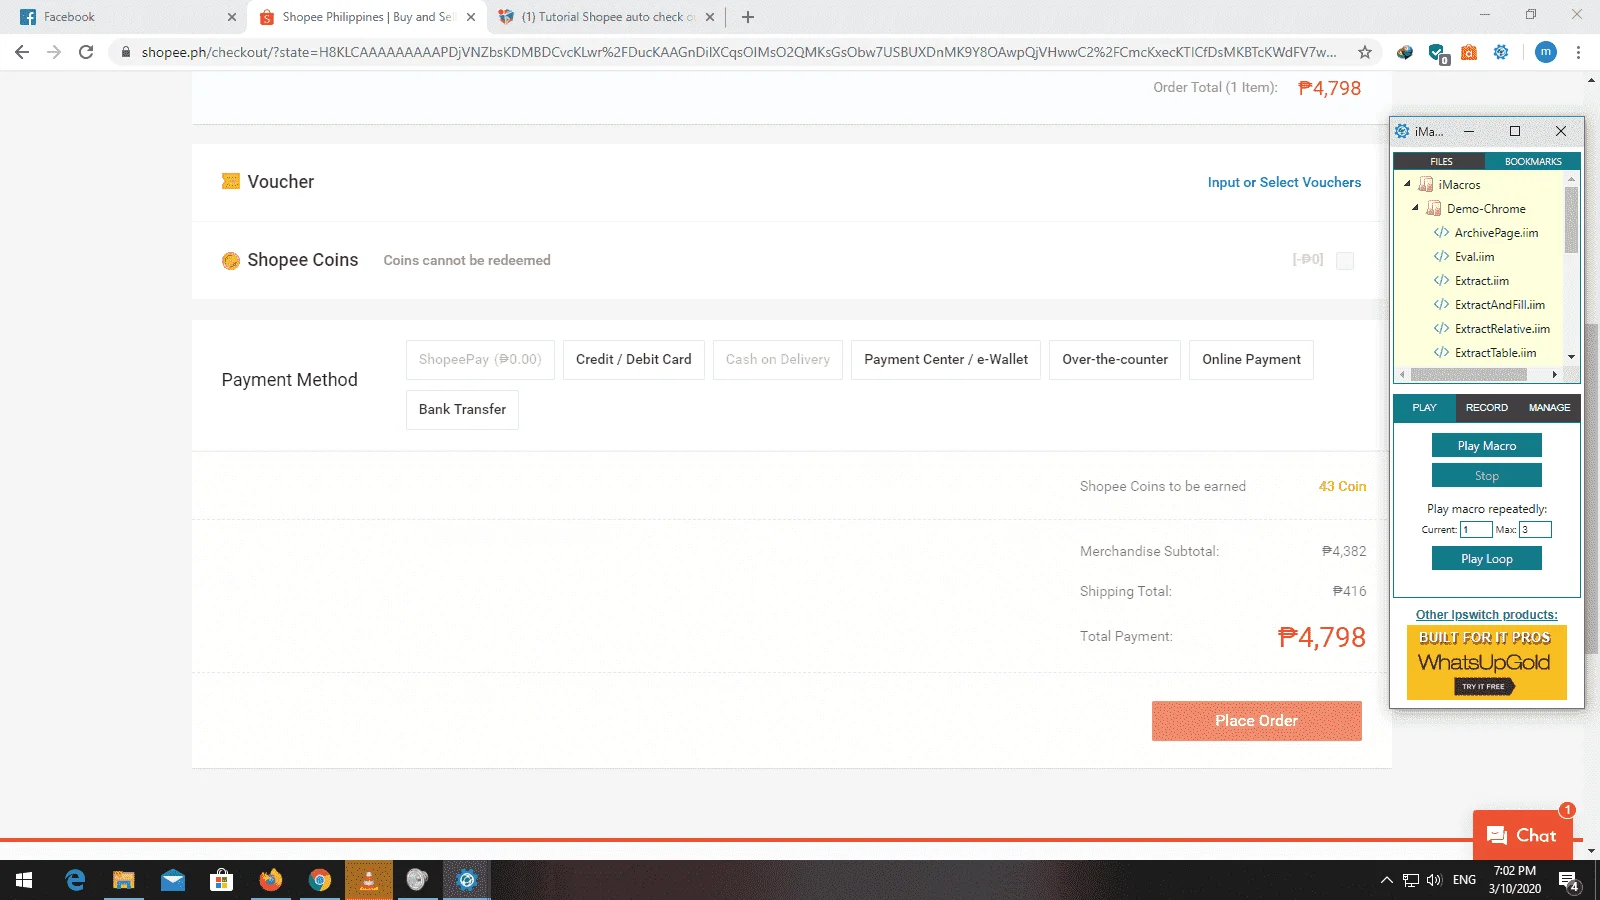Open the orange shopping bag extension
This screenshot has height=900, width=1600.
click(x=1469, y=52)
